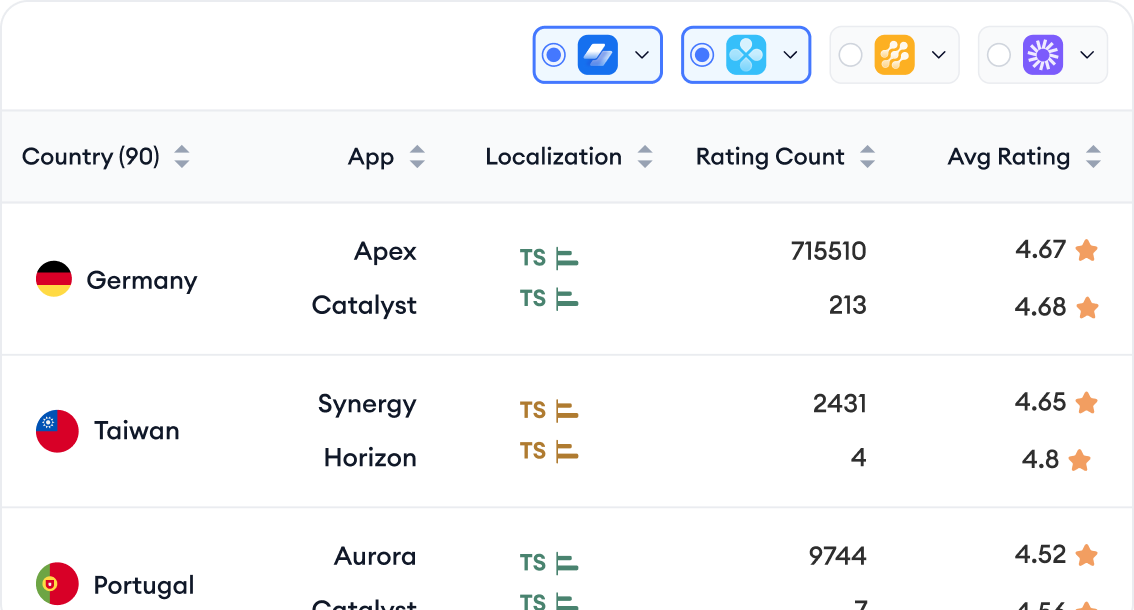
Task: Click the light blue four-petal app icon
Action: (x=746, y=55)
